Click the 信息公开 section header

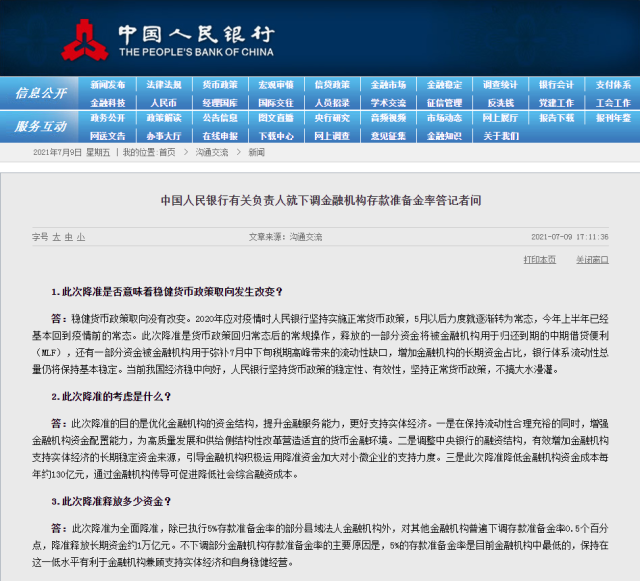[41, 93]
